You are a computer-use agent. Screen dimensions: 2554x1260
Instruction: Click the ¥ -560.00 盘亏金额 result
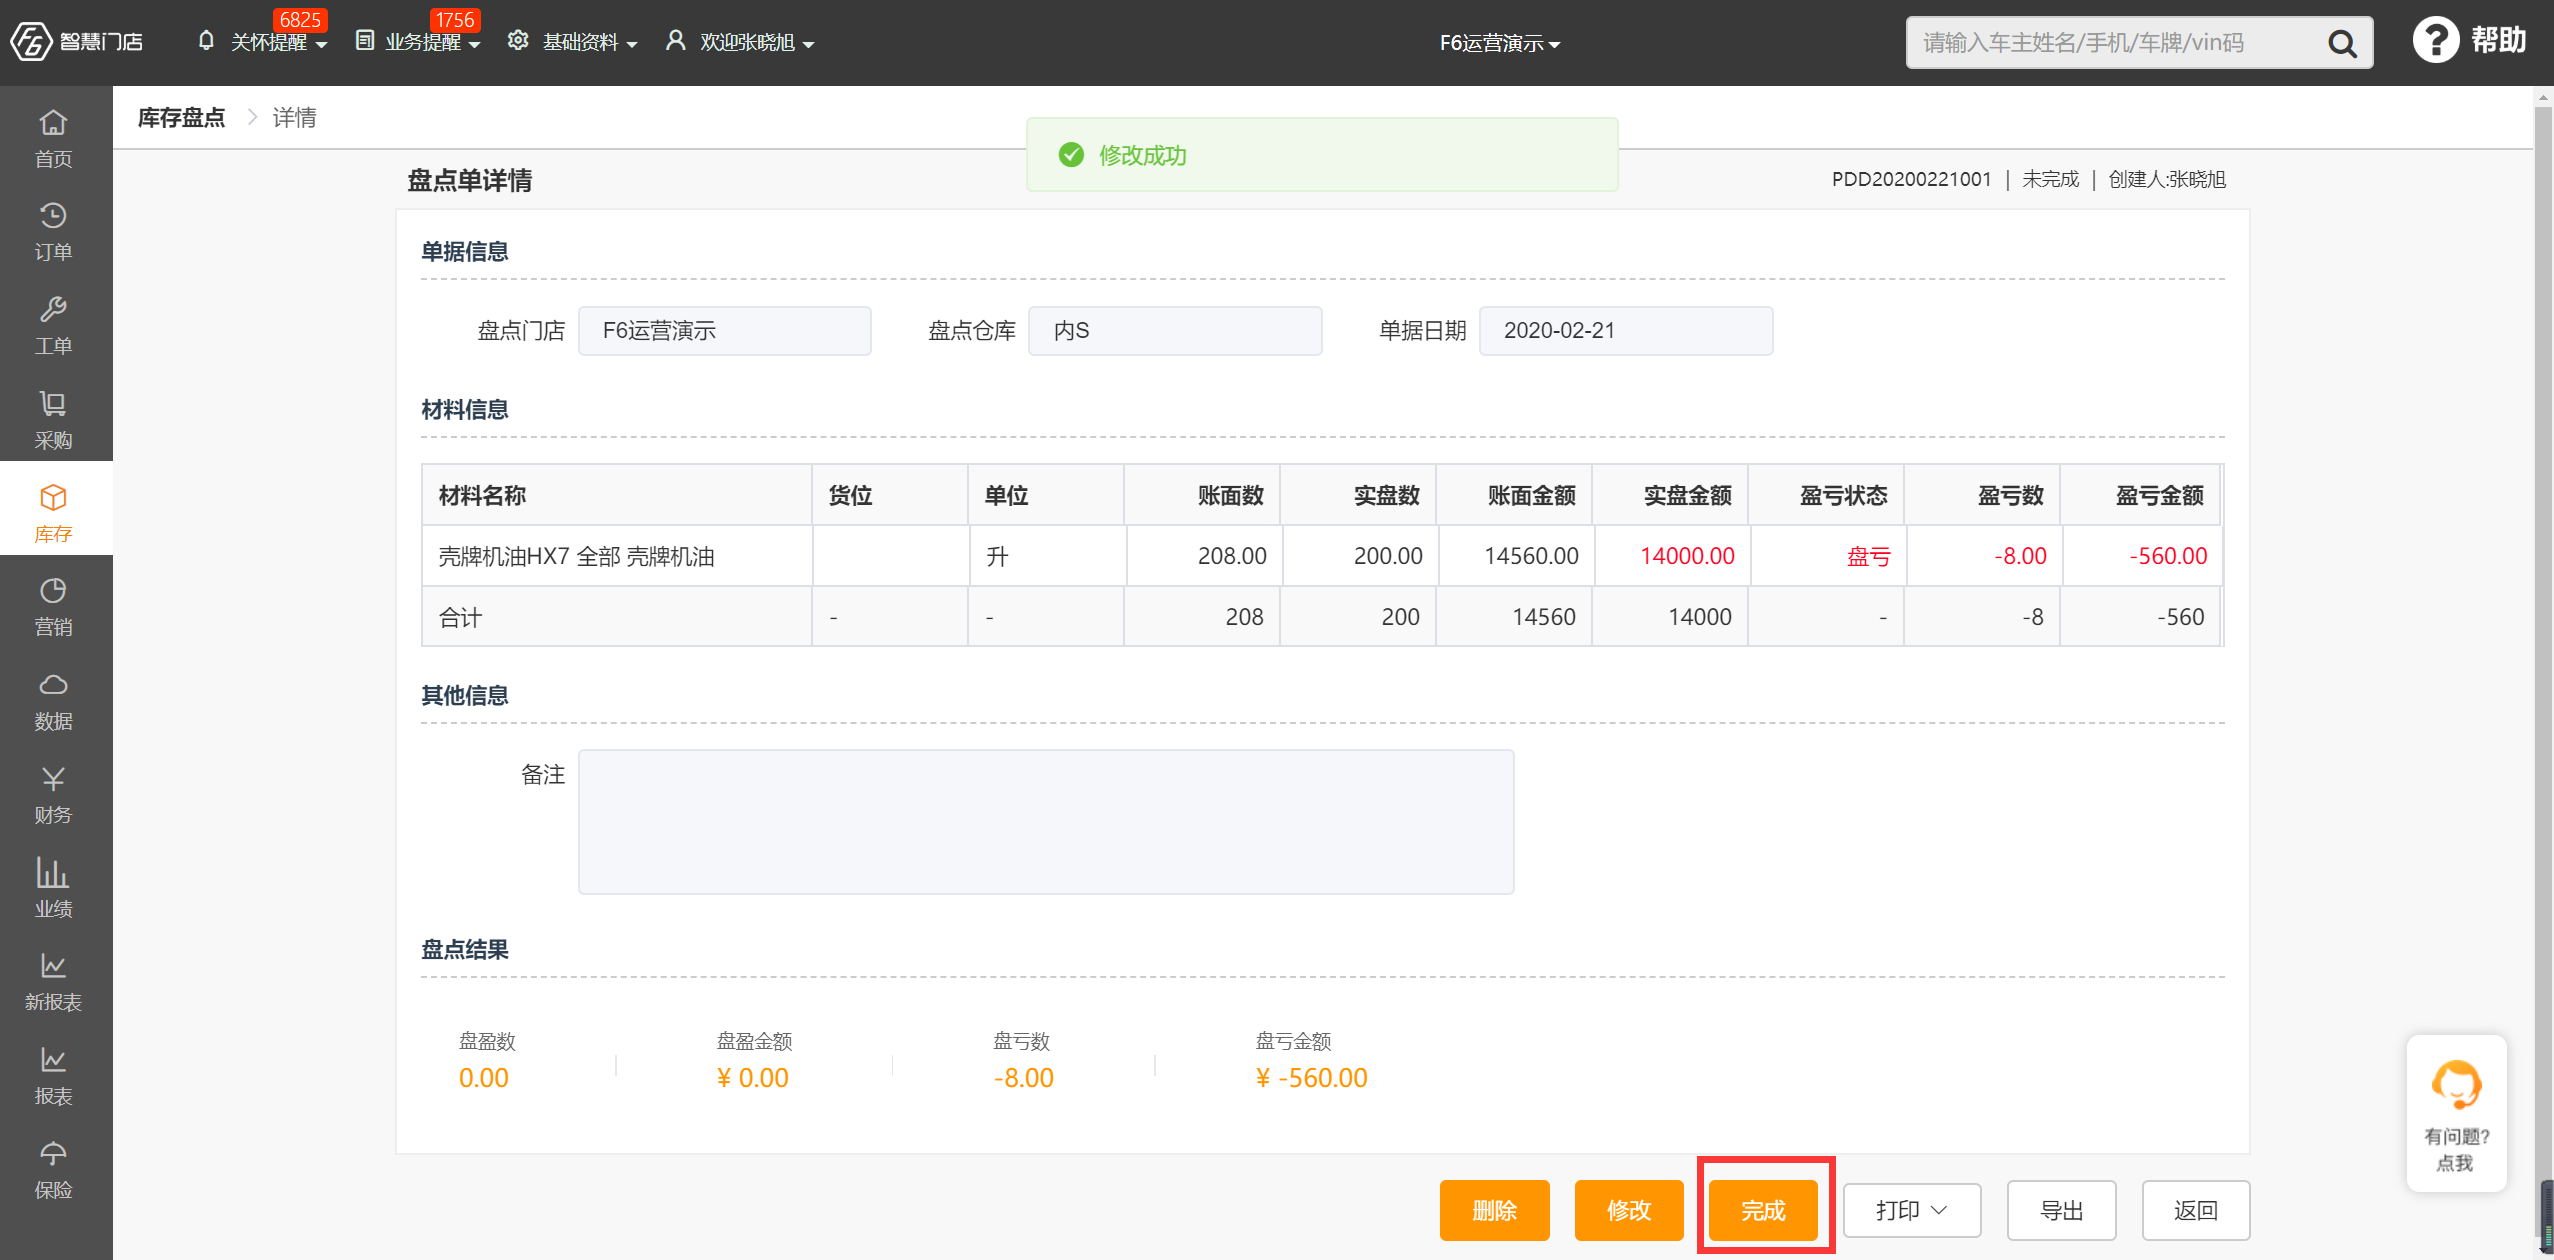tap(1311, 1078)
